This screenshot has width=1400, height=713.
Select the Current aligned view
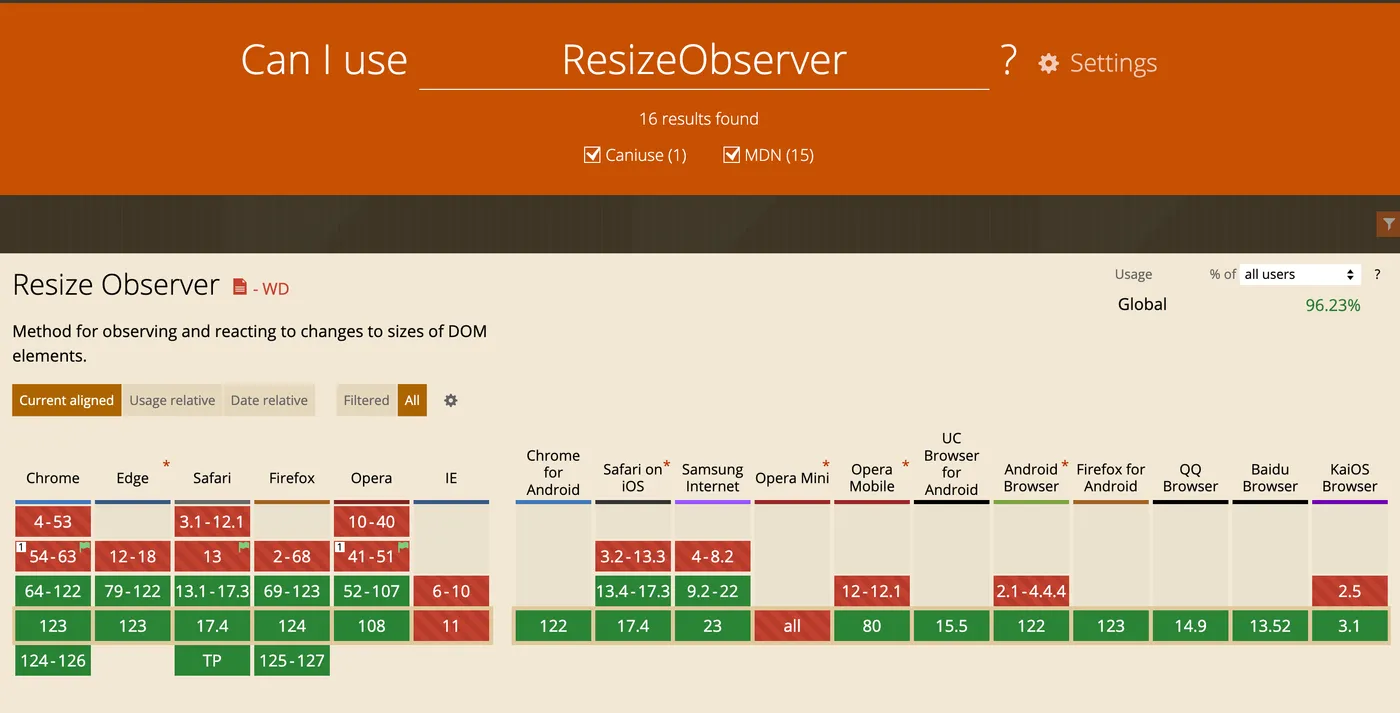click(67, 400)
